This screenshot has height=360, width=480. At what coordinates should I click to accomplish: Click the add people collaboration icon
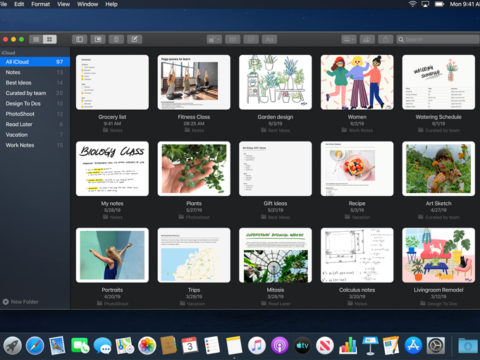(367, 39)
